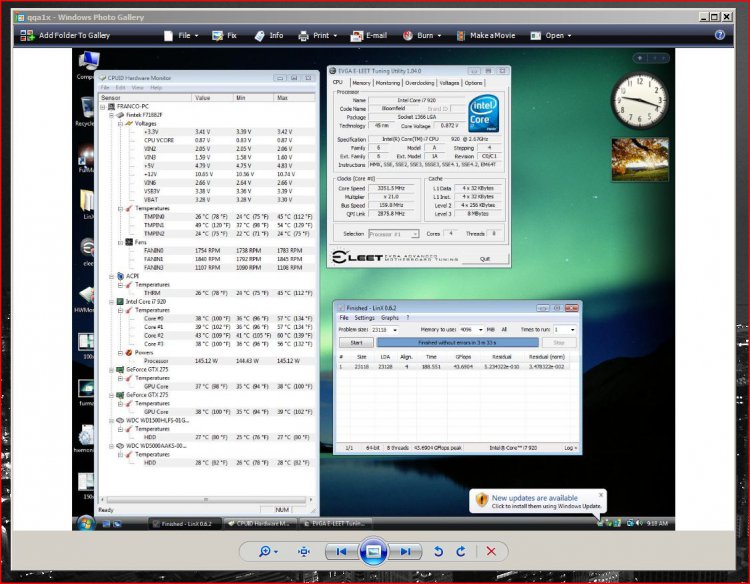This screenshot has height=584, width=750.
Task: Collapse the FRANCO-PC tree node
Action: point(102,107)
